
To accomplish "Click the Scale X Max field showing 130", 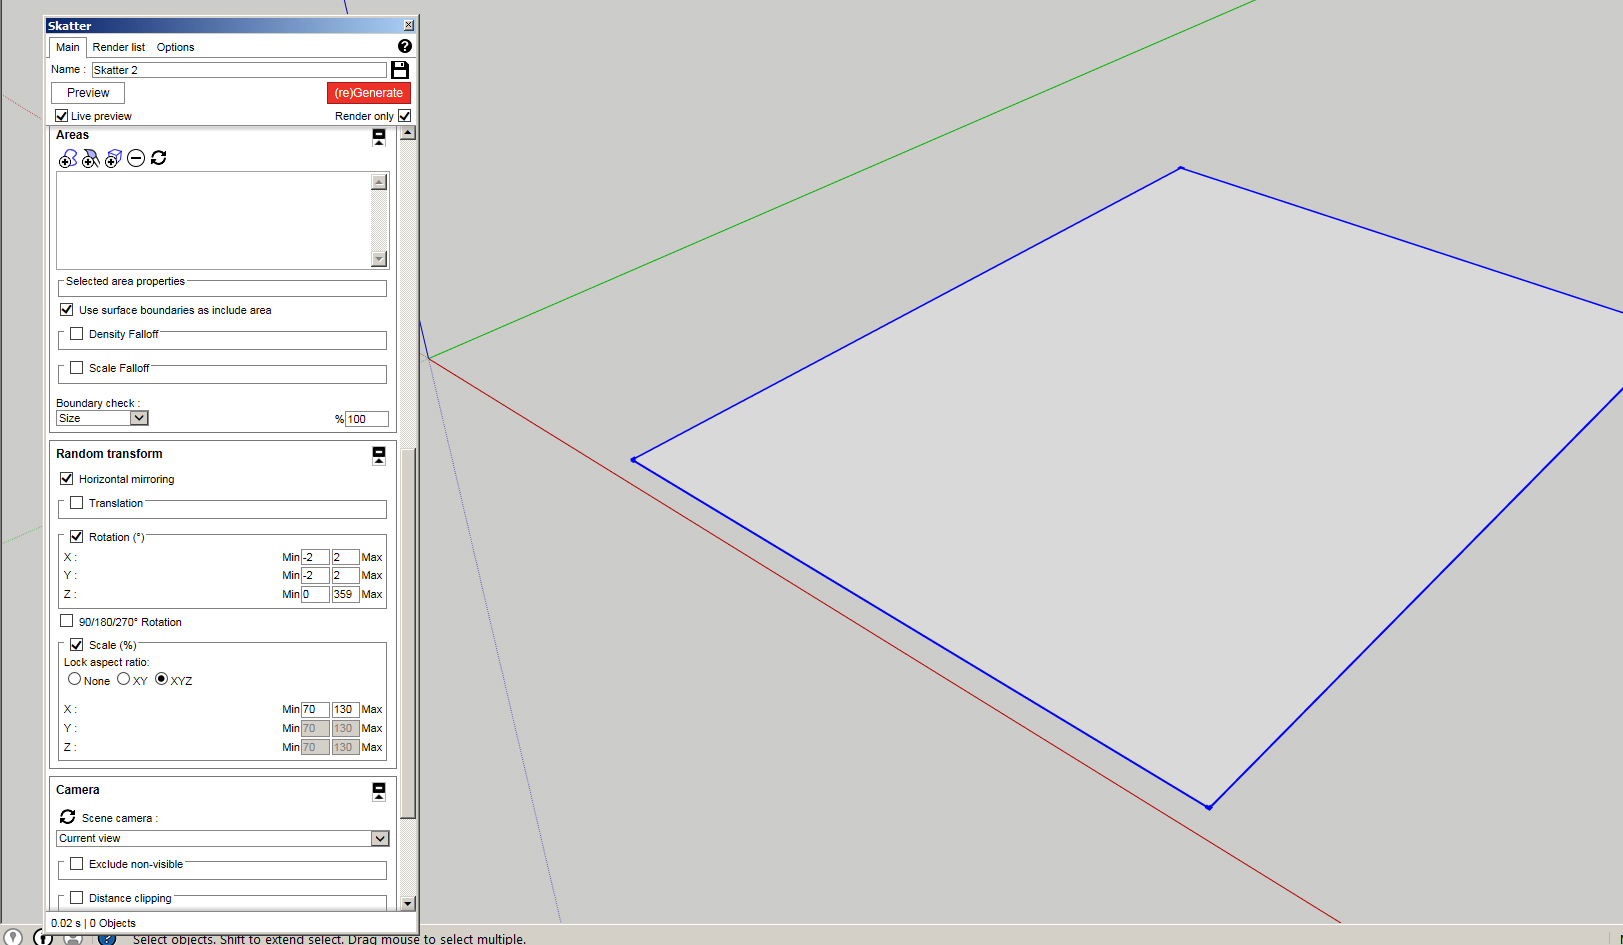I will tap(345, 709).
